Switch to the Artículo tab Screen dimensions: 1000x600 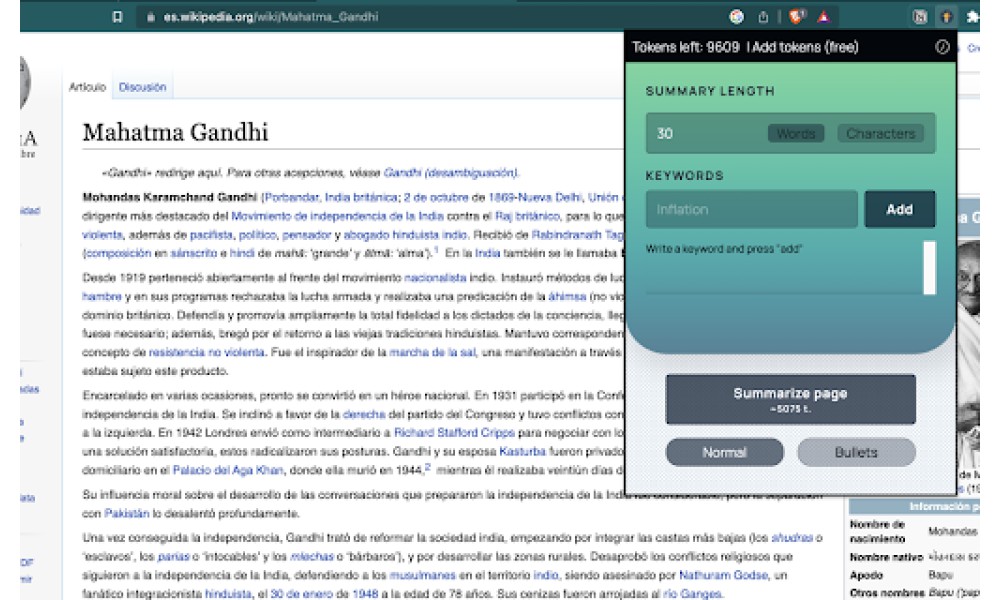[87, 87]
